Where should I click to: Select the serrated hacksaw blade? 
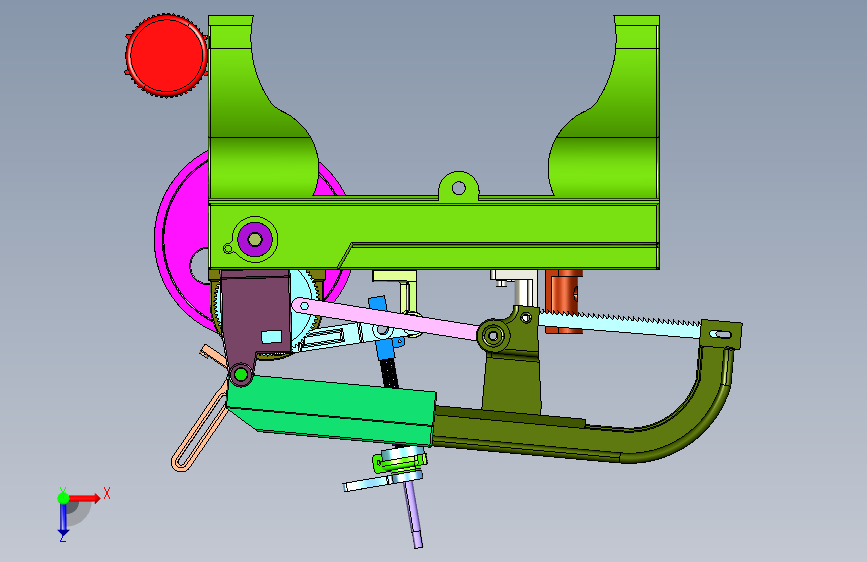pos(619,322)
